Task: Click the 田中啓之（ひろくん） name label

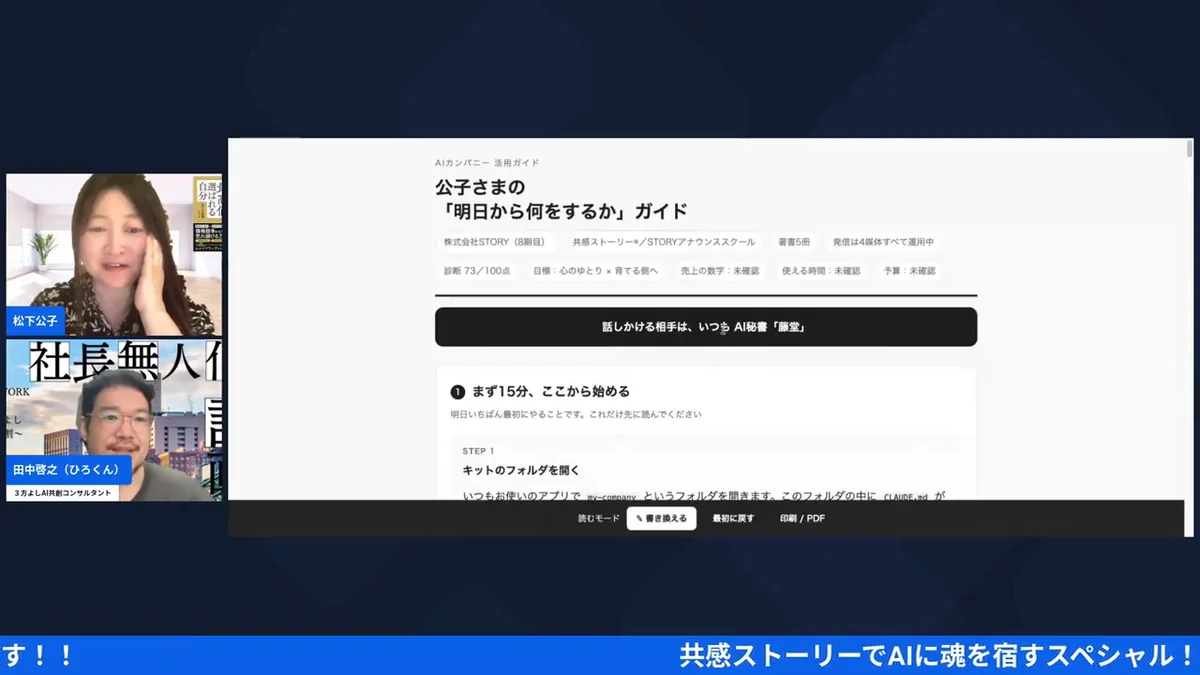Action: coord(67,470)
